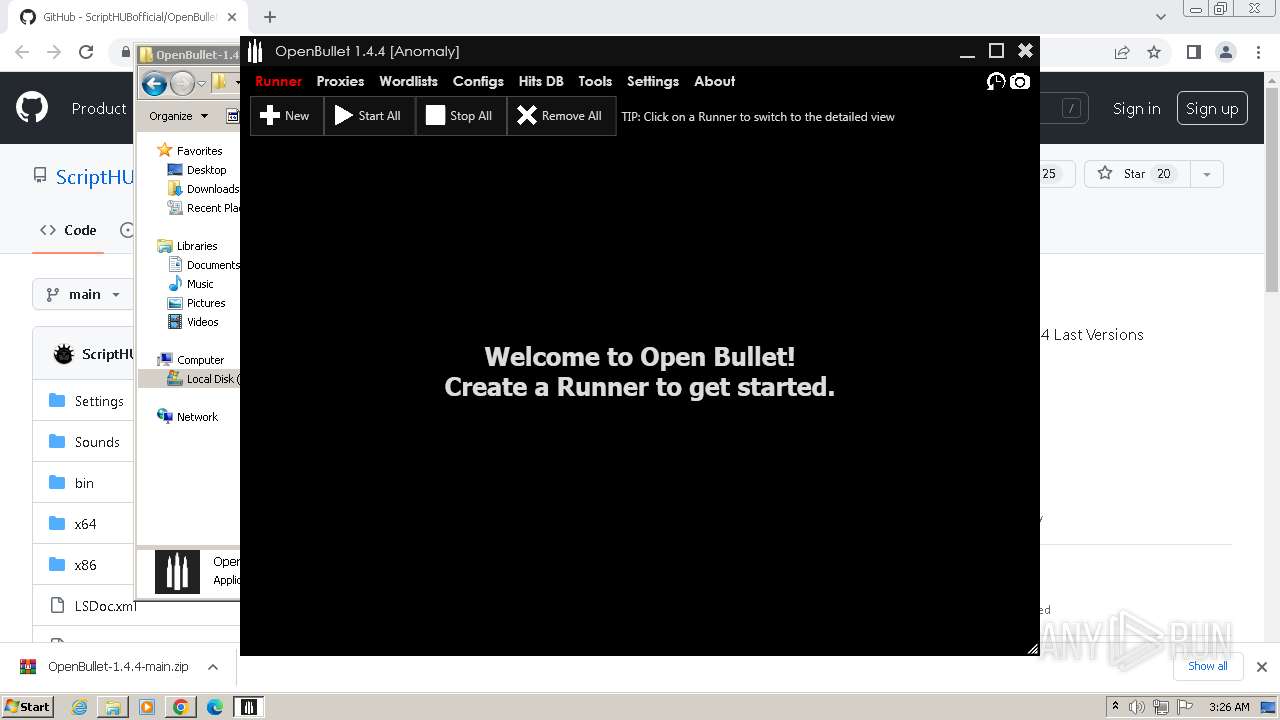The height and width of the screenshot is (720, 1280).
Task: Open the Product menu on GitHub
Action: click(x=99, y=108)
